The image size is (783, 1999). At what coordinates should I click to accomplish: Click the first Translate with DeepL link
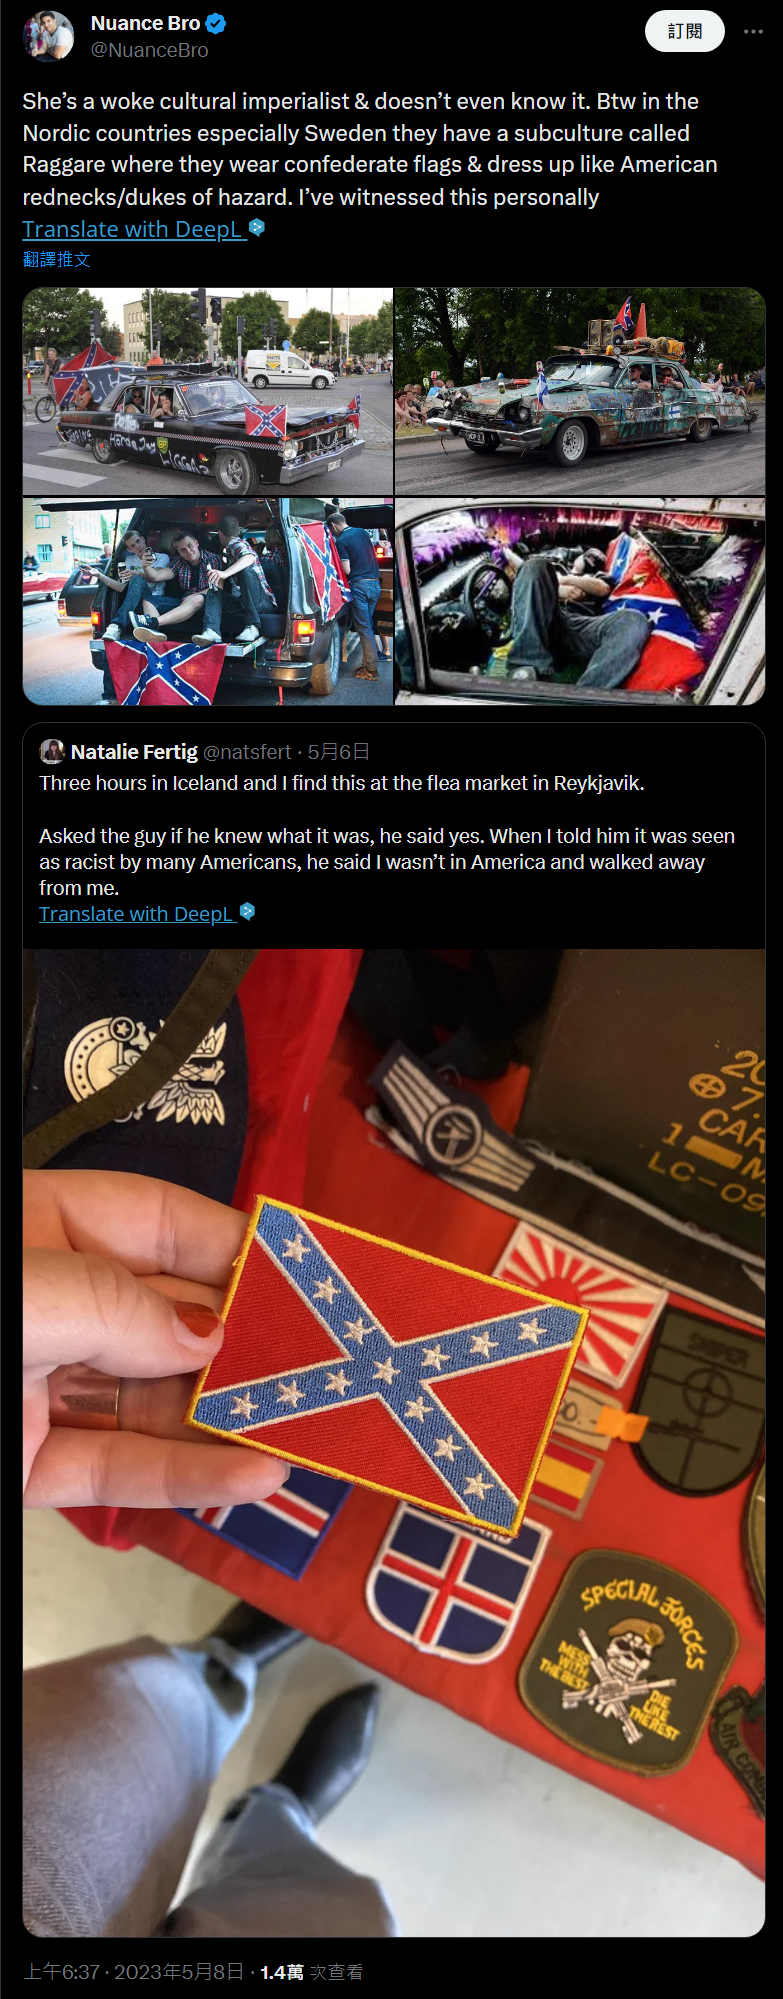pos(133,229)
